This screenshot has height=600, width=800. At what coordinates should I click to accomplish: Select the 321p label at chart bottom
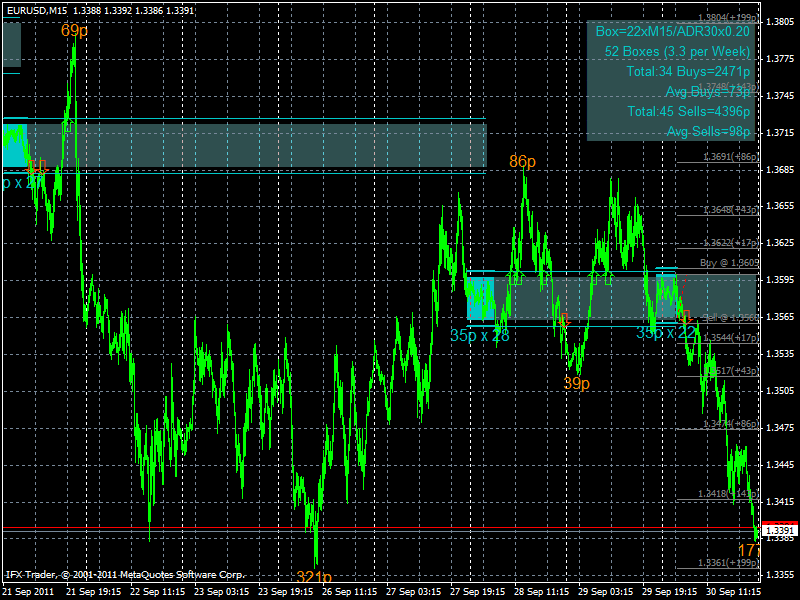(314, 577)
